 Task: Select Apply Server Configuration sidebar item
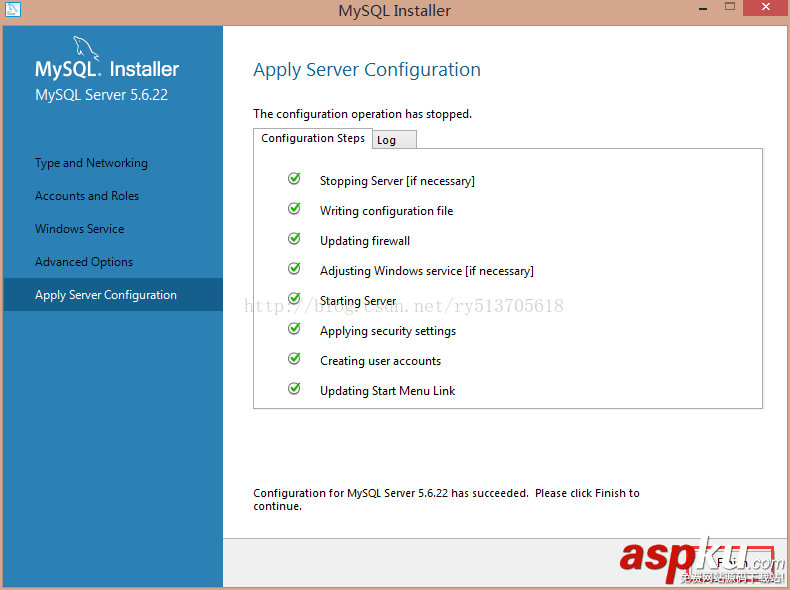point(106,295)
